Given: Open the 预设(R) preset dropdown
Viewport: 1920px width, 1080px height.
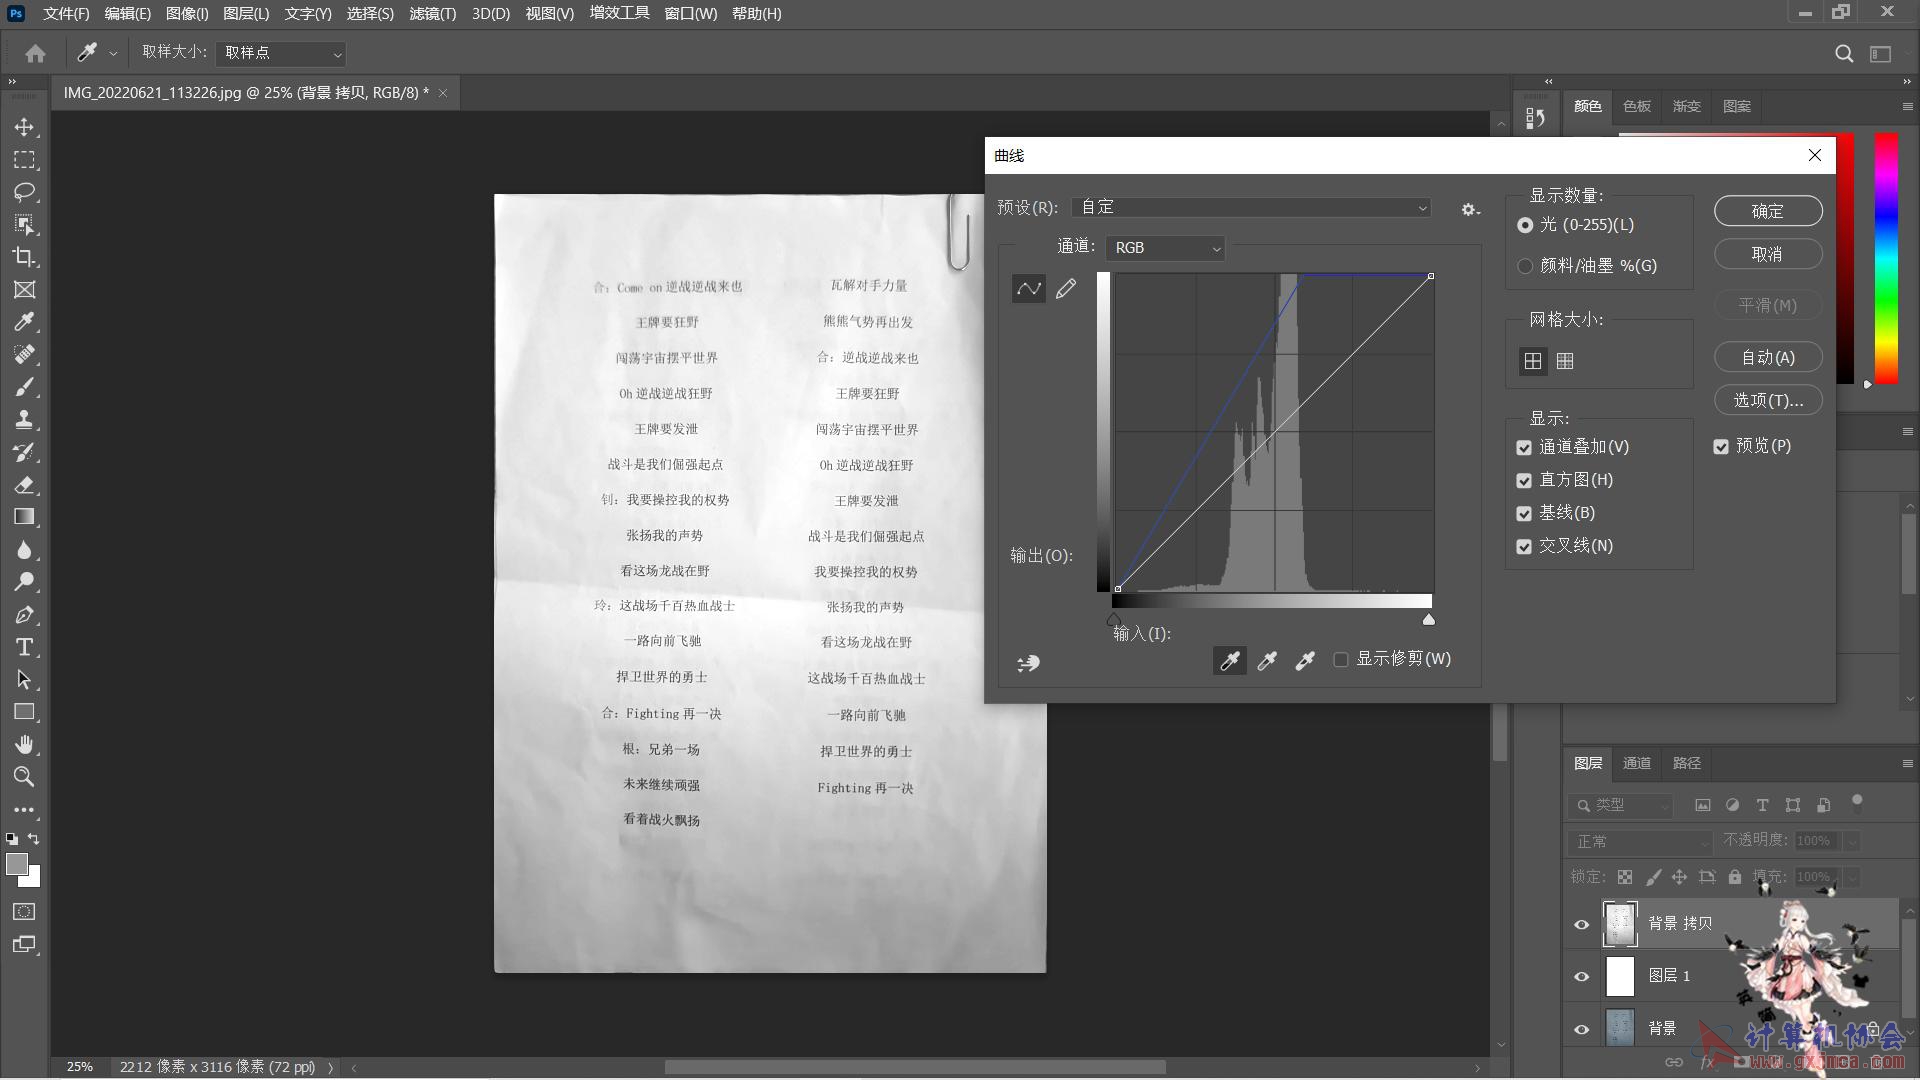Looking at the screenshot, I should 1250,207.
